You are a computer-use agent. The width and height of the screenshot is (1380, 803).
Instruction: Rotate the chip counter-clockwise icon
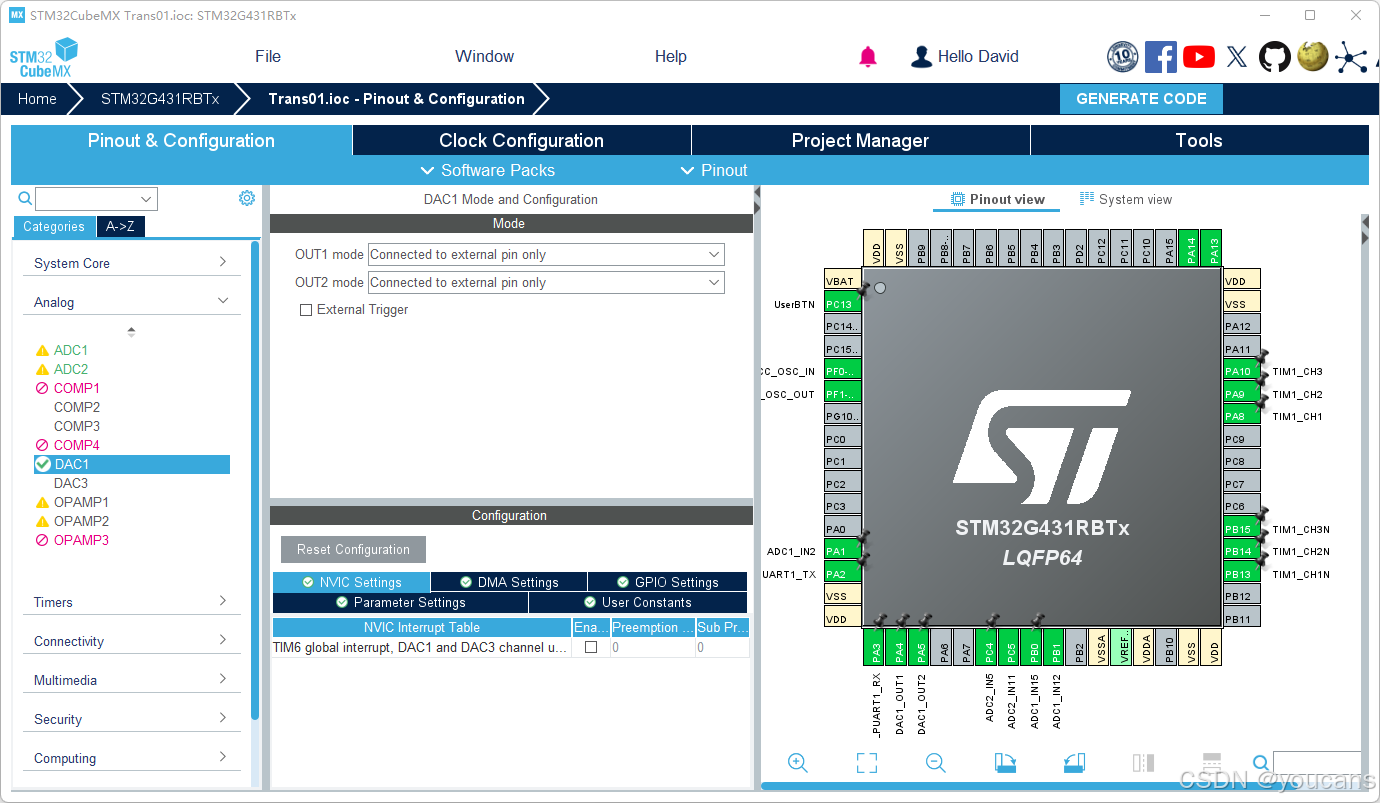pos(1074,763)
